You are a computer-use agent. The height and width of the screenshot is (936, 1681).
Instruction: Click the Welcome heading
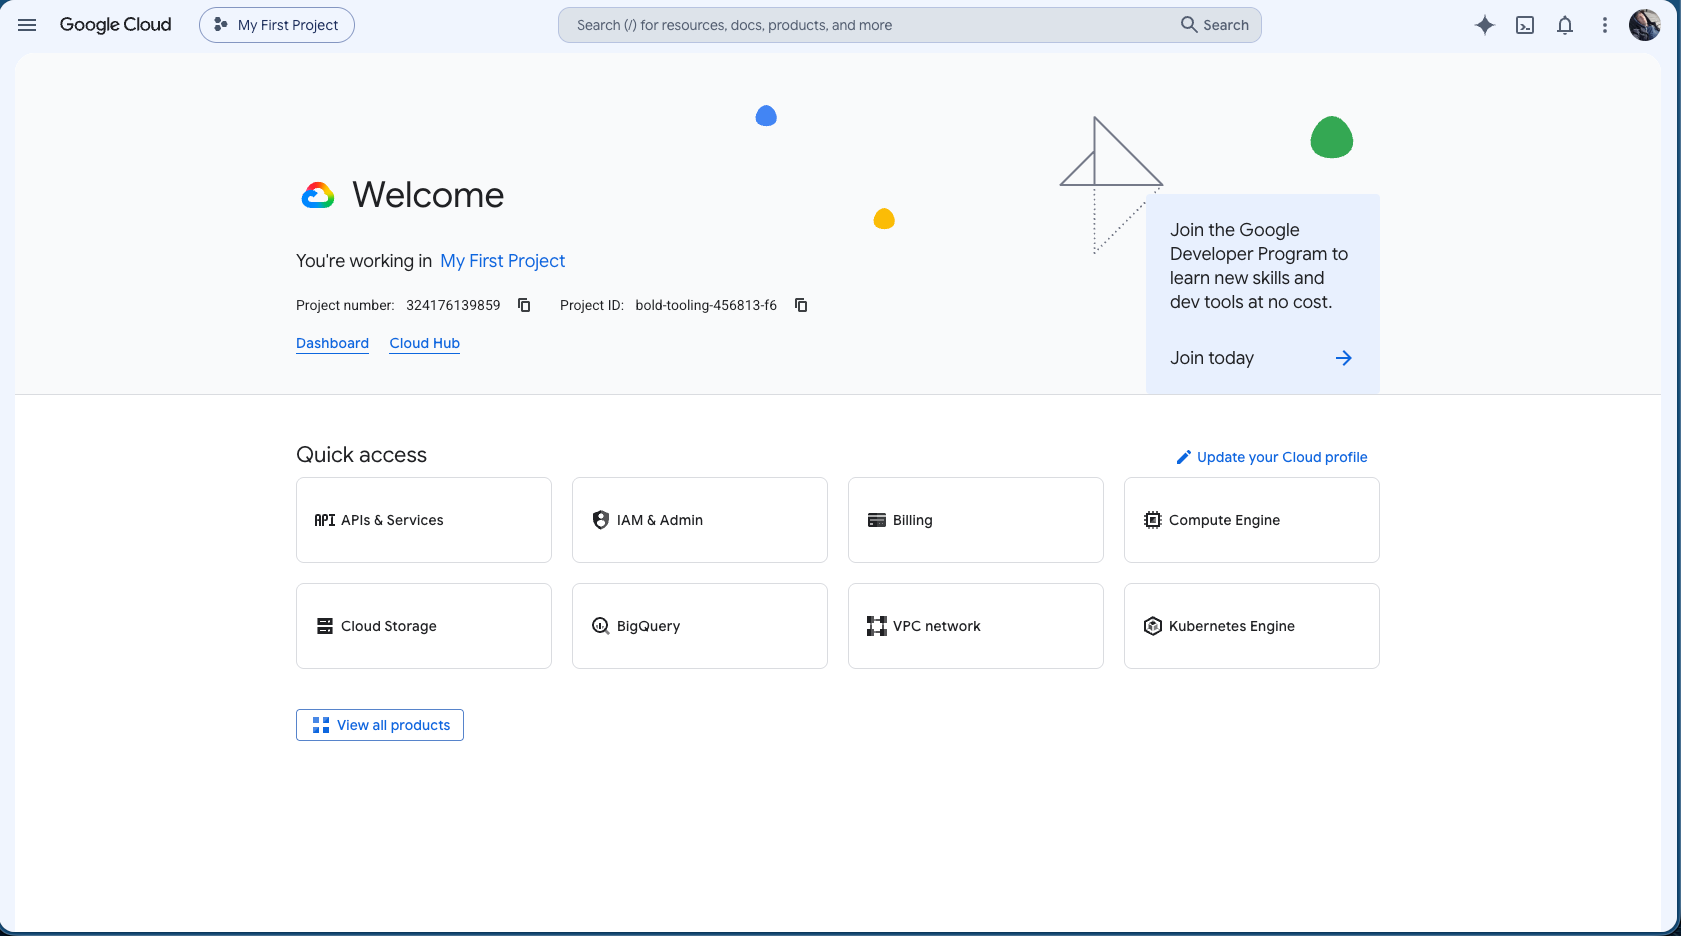pos(428,195)
